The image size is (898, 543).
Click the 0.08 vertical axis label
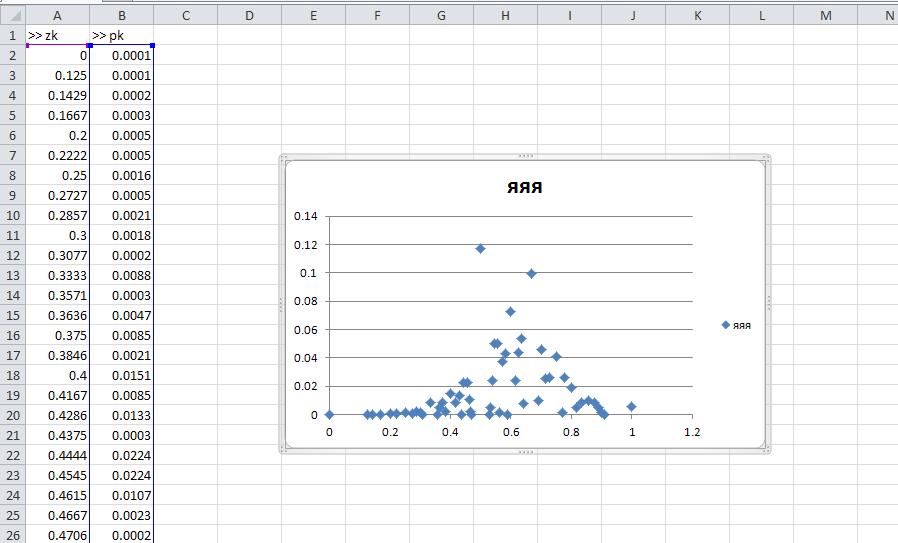305,301
